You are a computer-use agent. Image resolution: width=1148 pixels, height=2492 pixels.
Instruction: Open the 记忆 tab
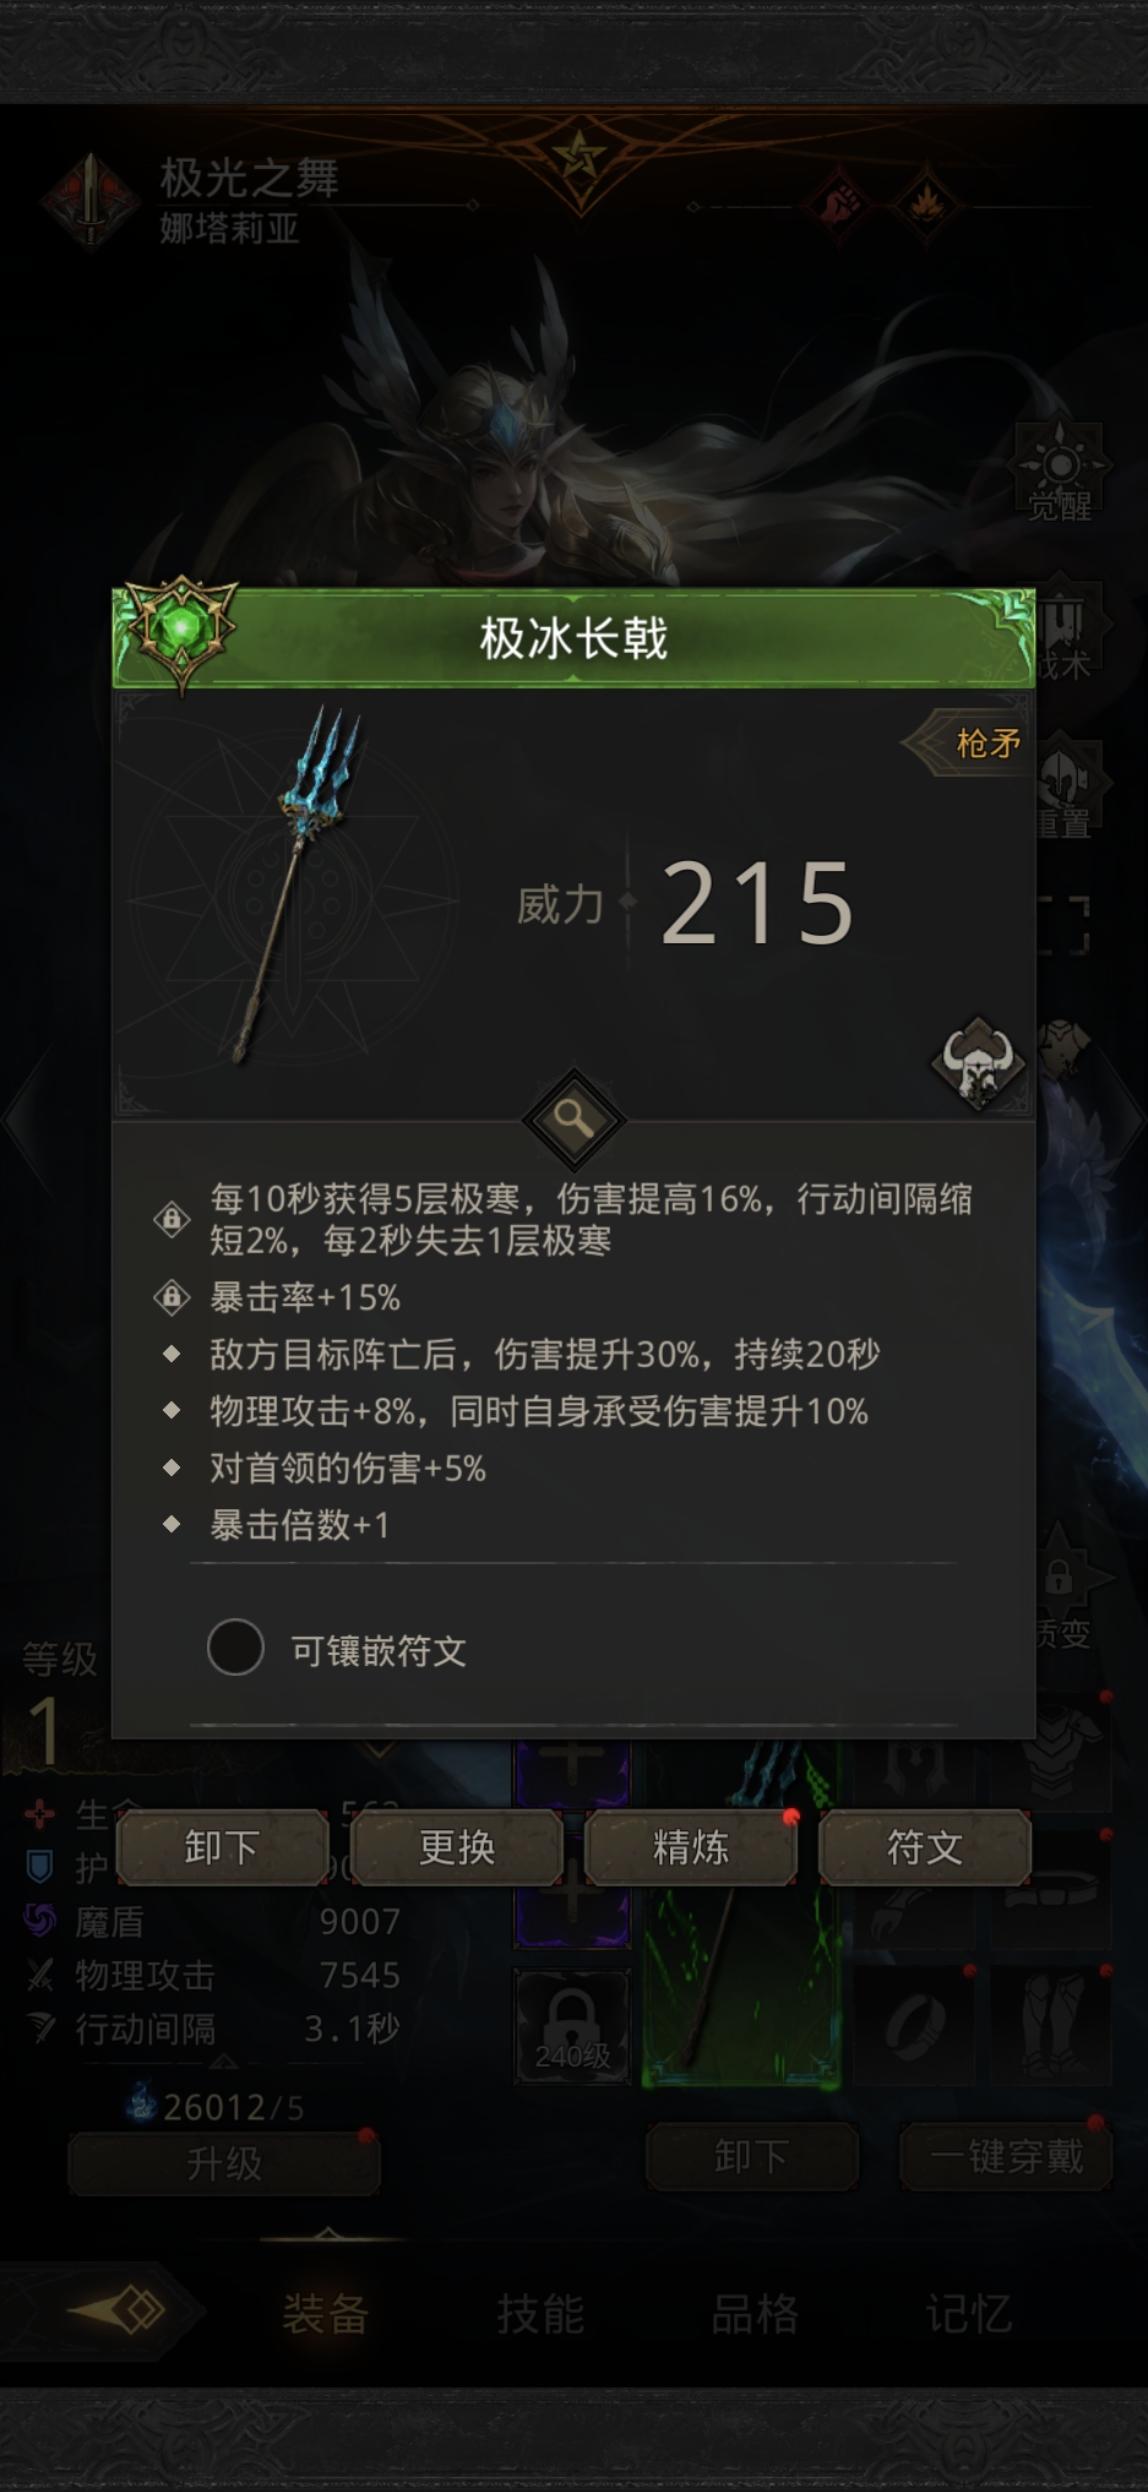[968, 2313]
